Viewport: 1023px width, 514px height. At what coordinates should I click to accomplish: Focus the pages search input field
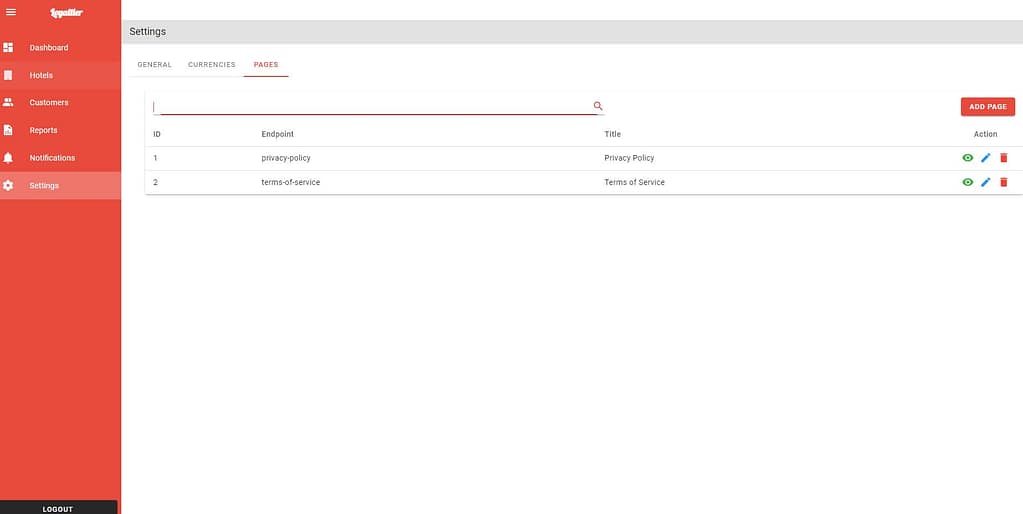coord(370,106)
